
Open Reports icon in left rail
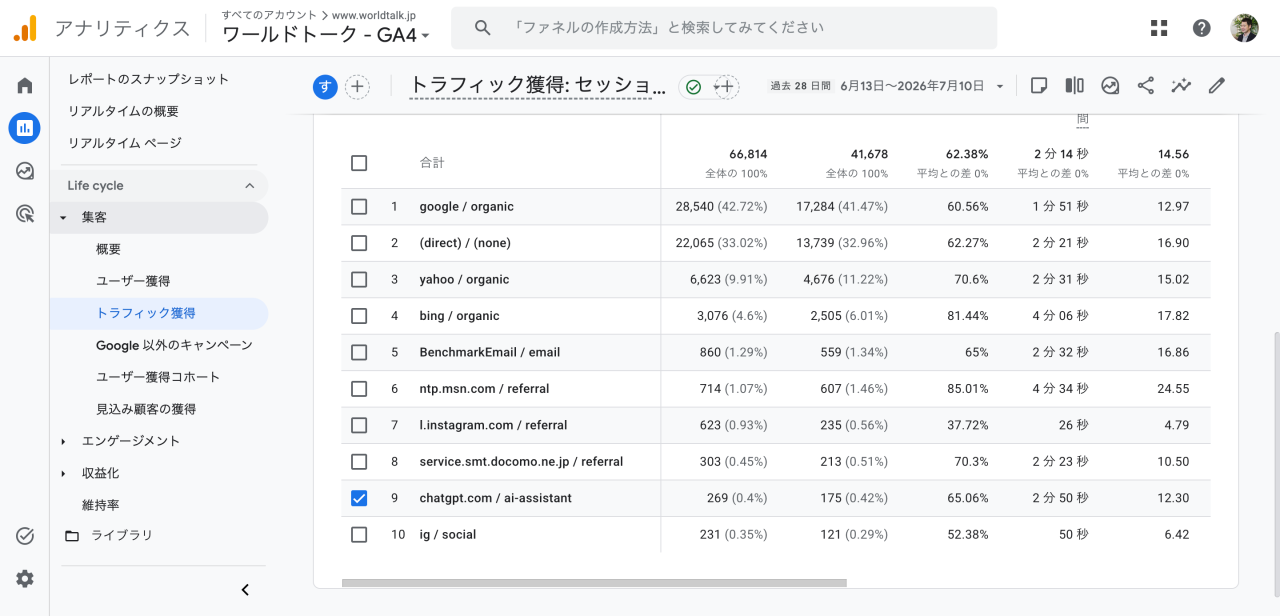(25, 128)
